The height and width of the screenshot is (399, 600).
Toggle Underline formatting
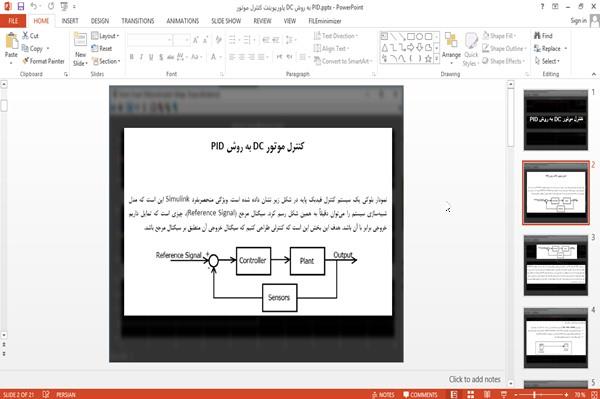(151, 57)
